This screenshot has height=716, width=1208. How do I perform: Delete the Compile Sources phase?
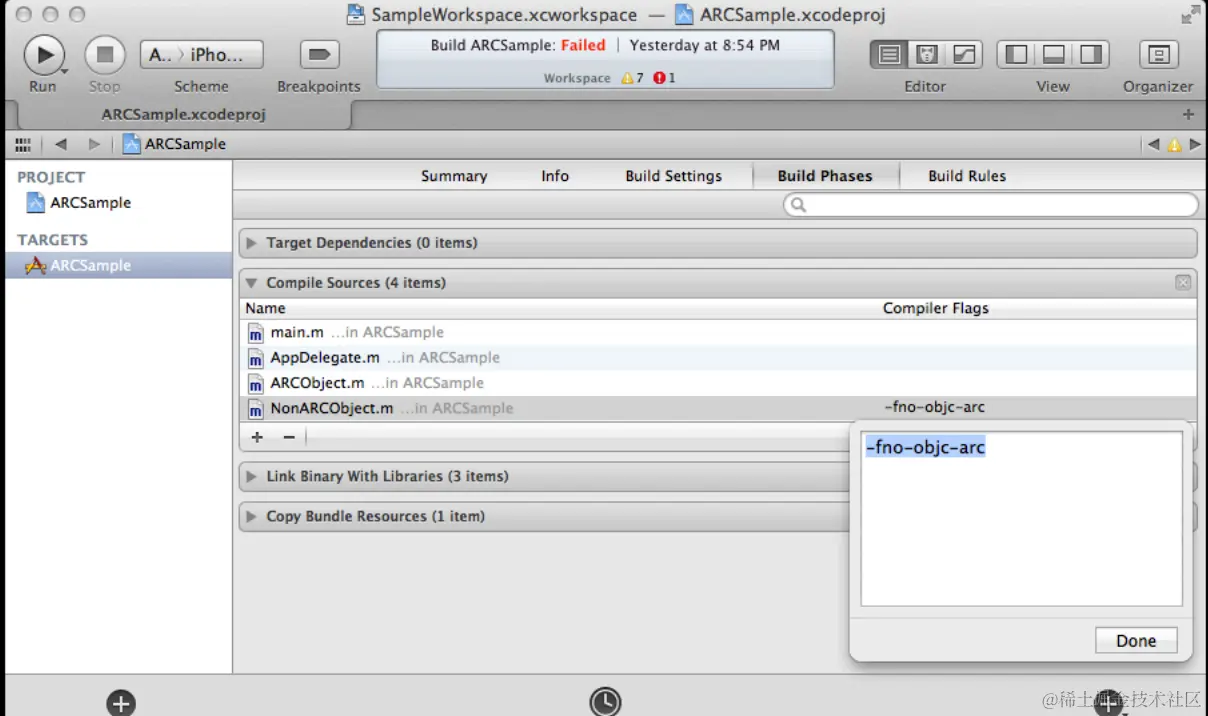[x=1183, y=283]
